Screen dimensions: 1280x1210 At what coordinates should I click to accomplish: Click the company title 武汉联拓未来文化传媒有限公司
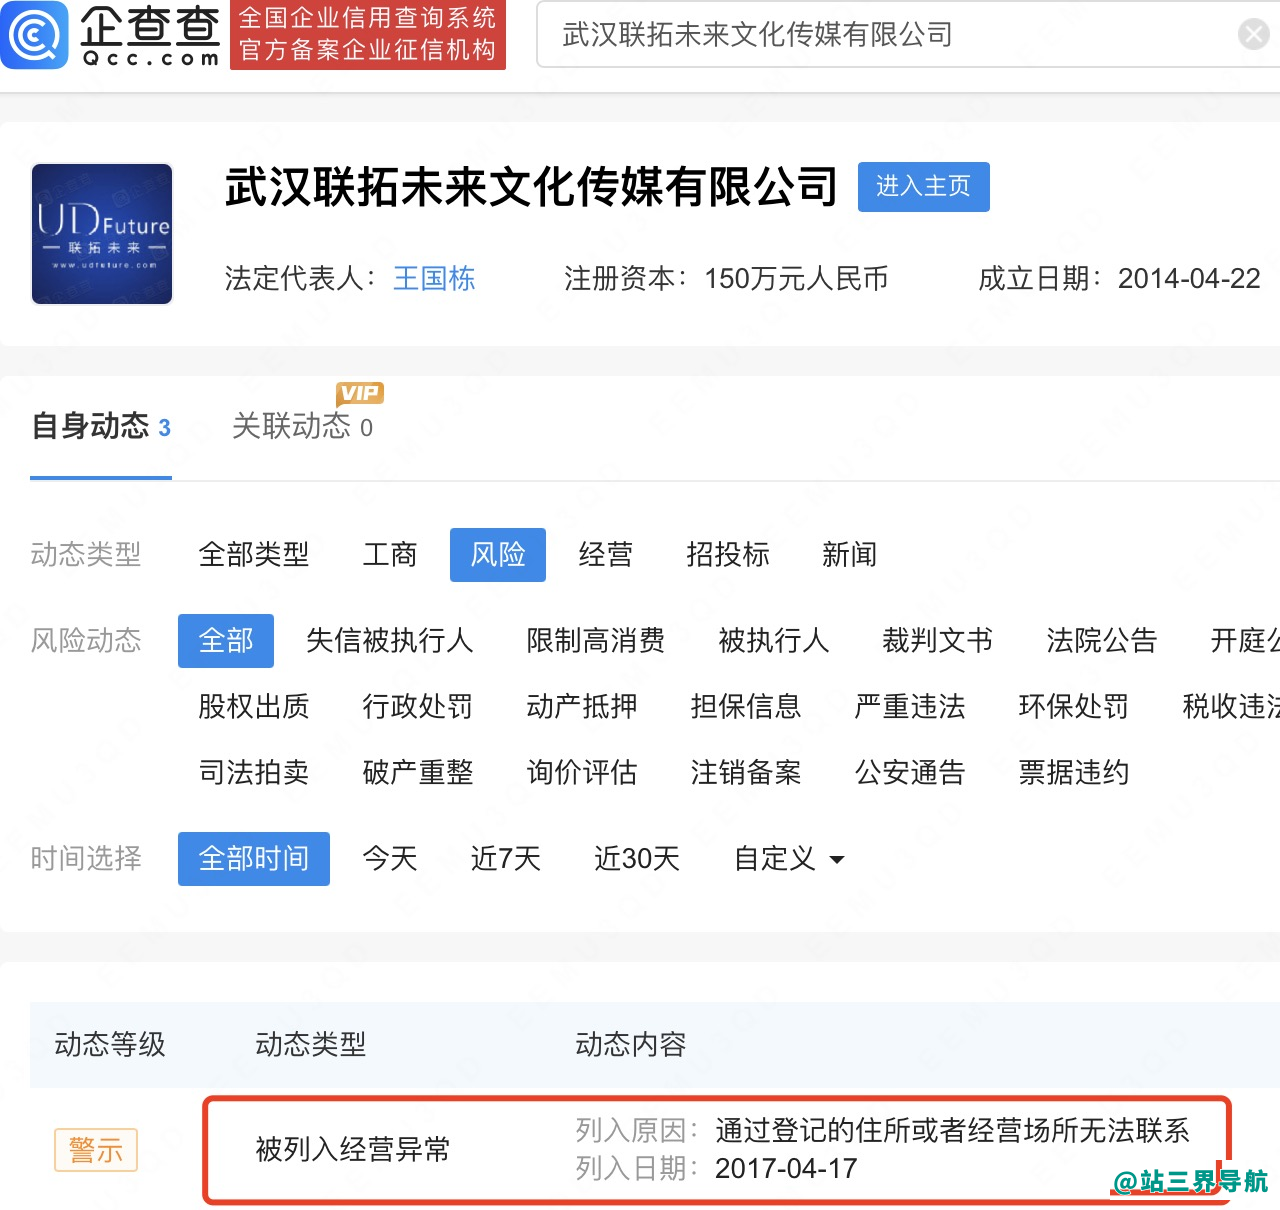pyautogui.click(x=531, y=187)
